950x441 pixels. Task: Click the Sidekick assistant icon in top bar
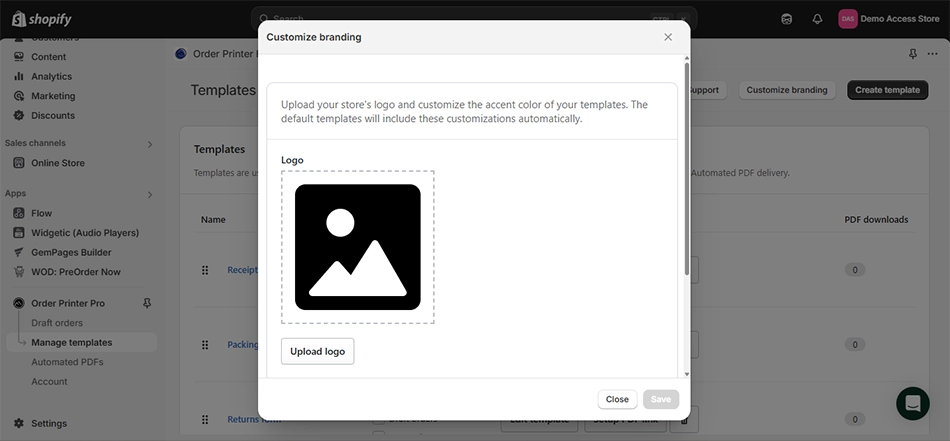787,19
